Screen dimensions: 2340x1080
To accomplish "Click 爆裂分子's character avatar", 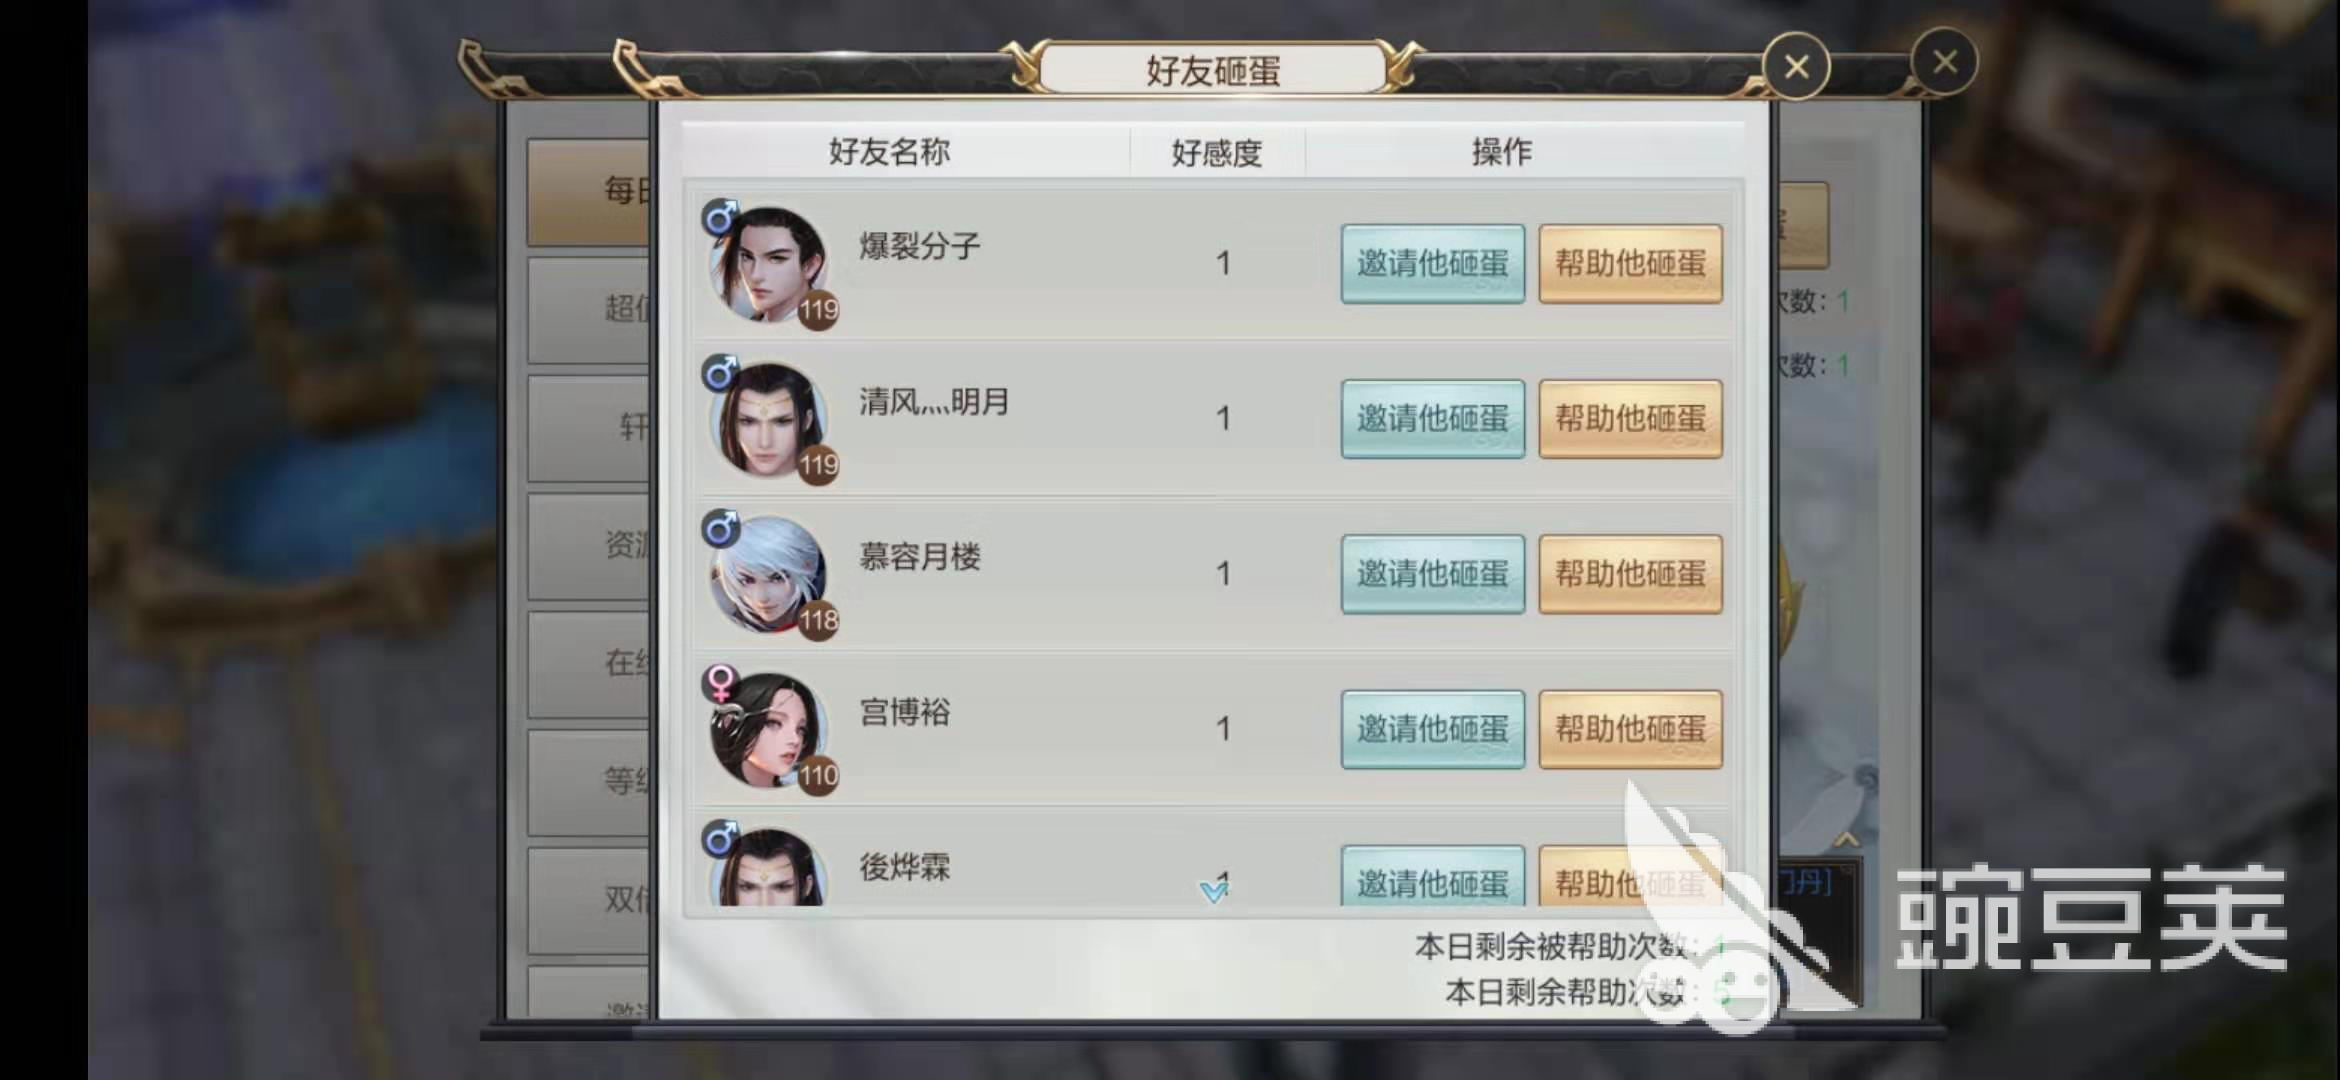I will 768,264.
